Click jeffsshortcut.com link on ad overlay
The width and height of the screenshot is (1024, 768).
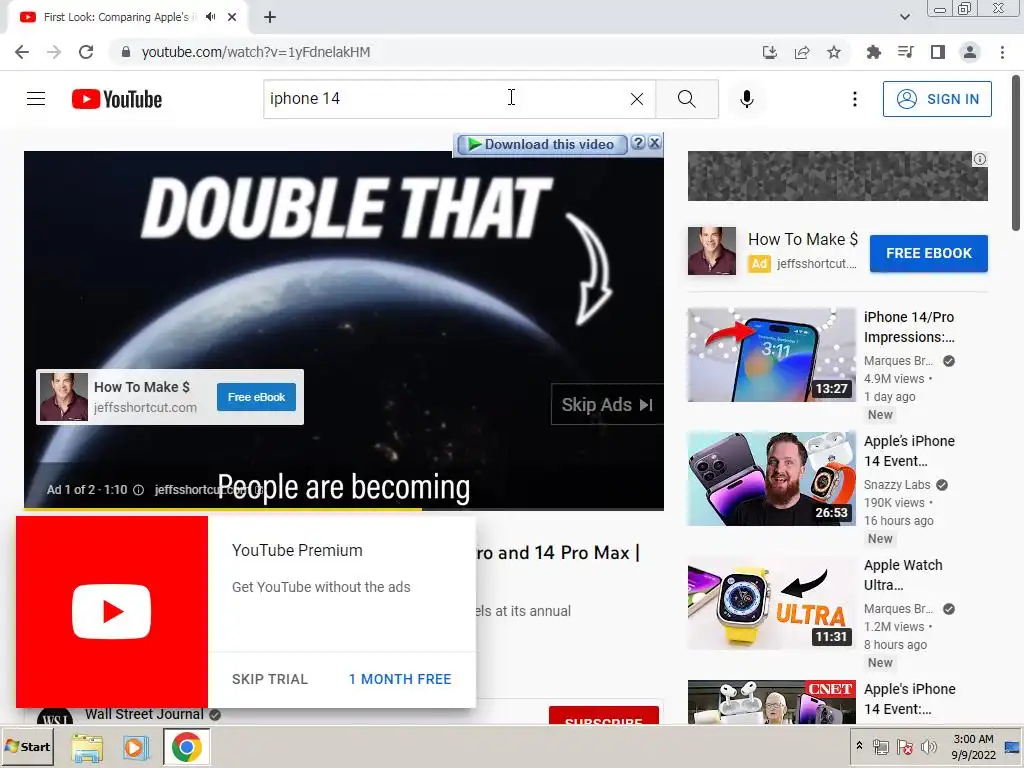tap(145, 408)
